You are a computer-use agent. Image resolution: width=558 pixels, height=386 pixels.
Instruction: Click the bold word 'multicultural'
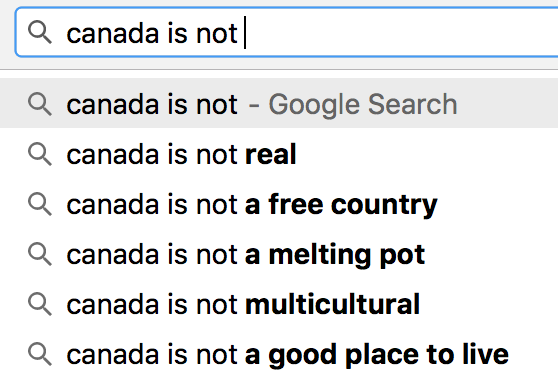coord(332,304)
